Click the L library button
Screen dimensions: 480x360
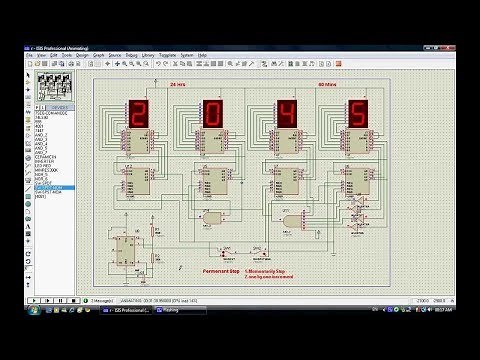42,107
